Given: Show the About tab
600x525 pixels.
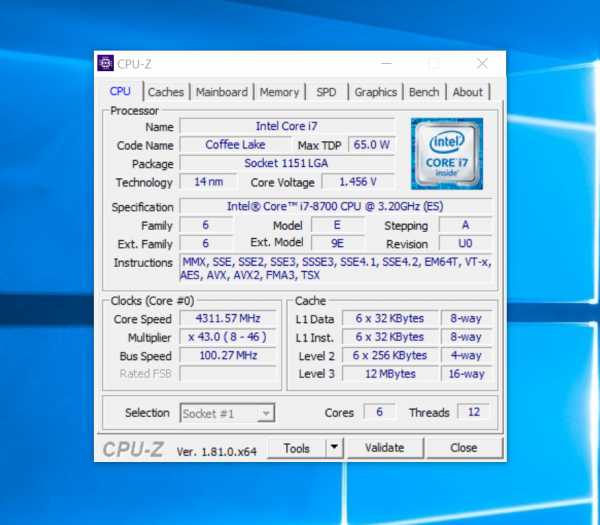Looking at the screenshot, I should click(468, 92).
